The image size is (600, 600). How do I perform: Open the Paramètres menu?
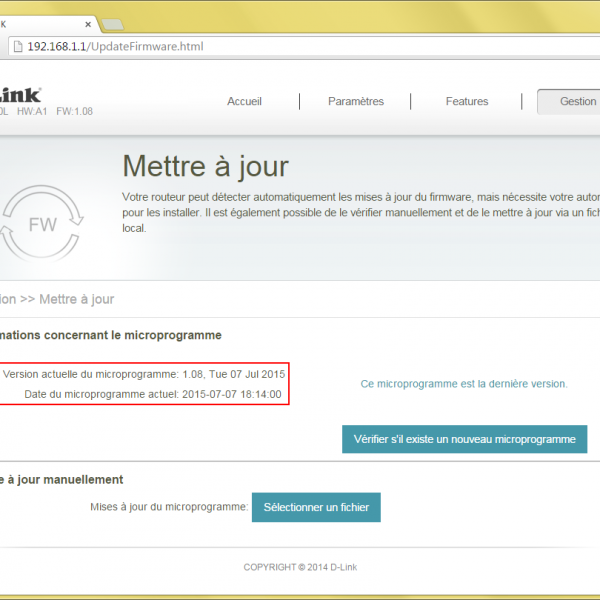click(x=355, y=101)
